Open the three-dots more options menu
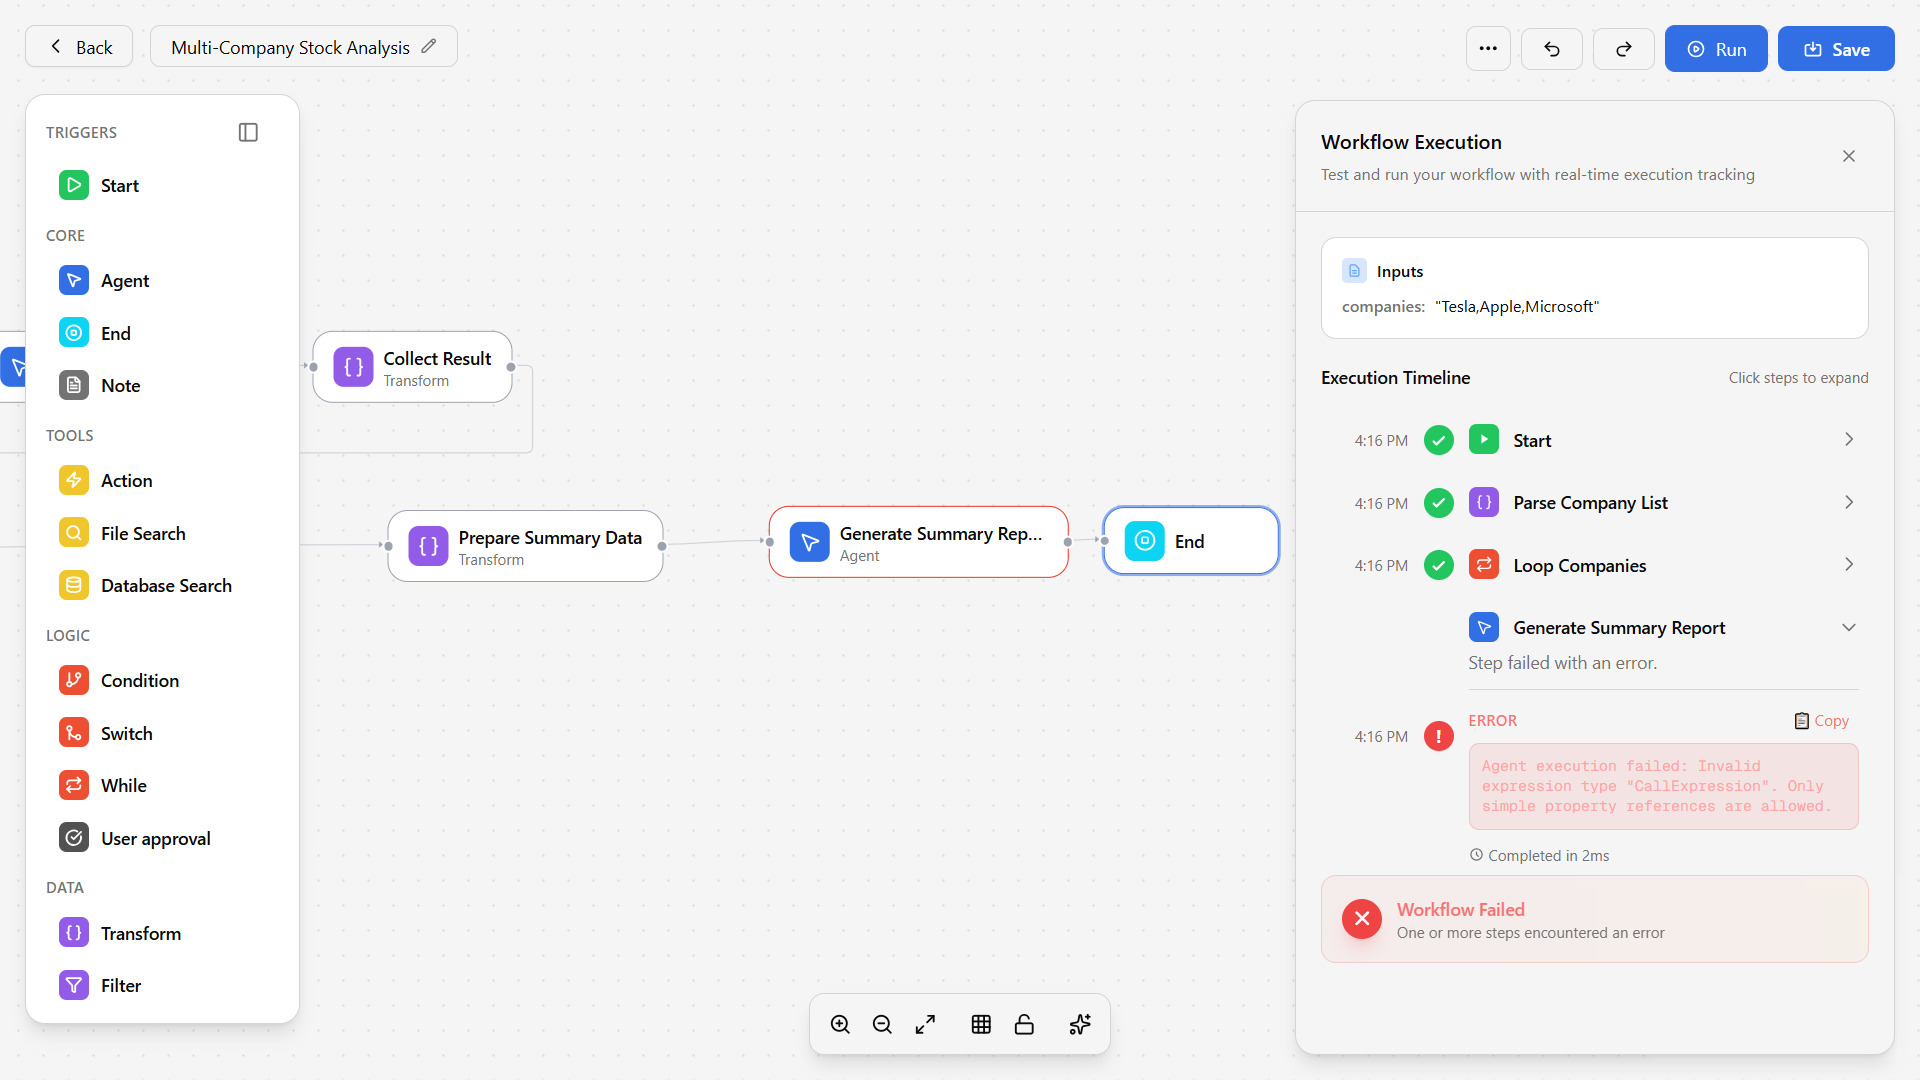This screenshot has width=1920, height=1080. click(x=1488, y=49)
